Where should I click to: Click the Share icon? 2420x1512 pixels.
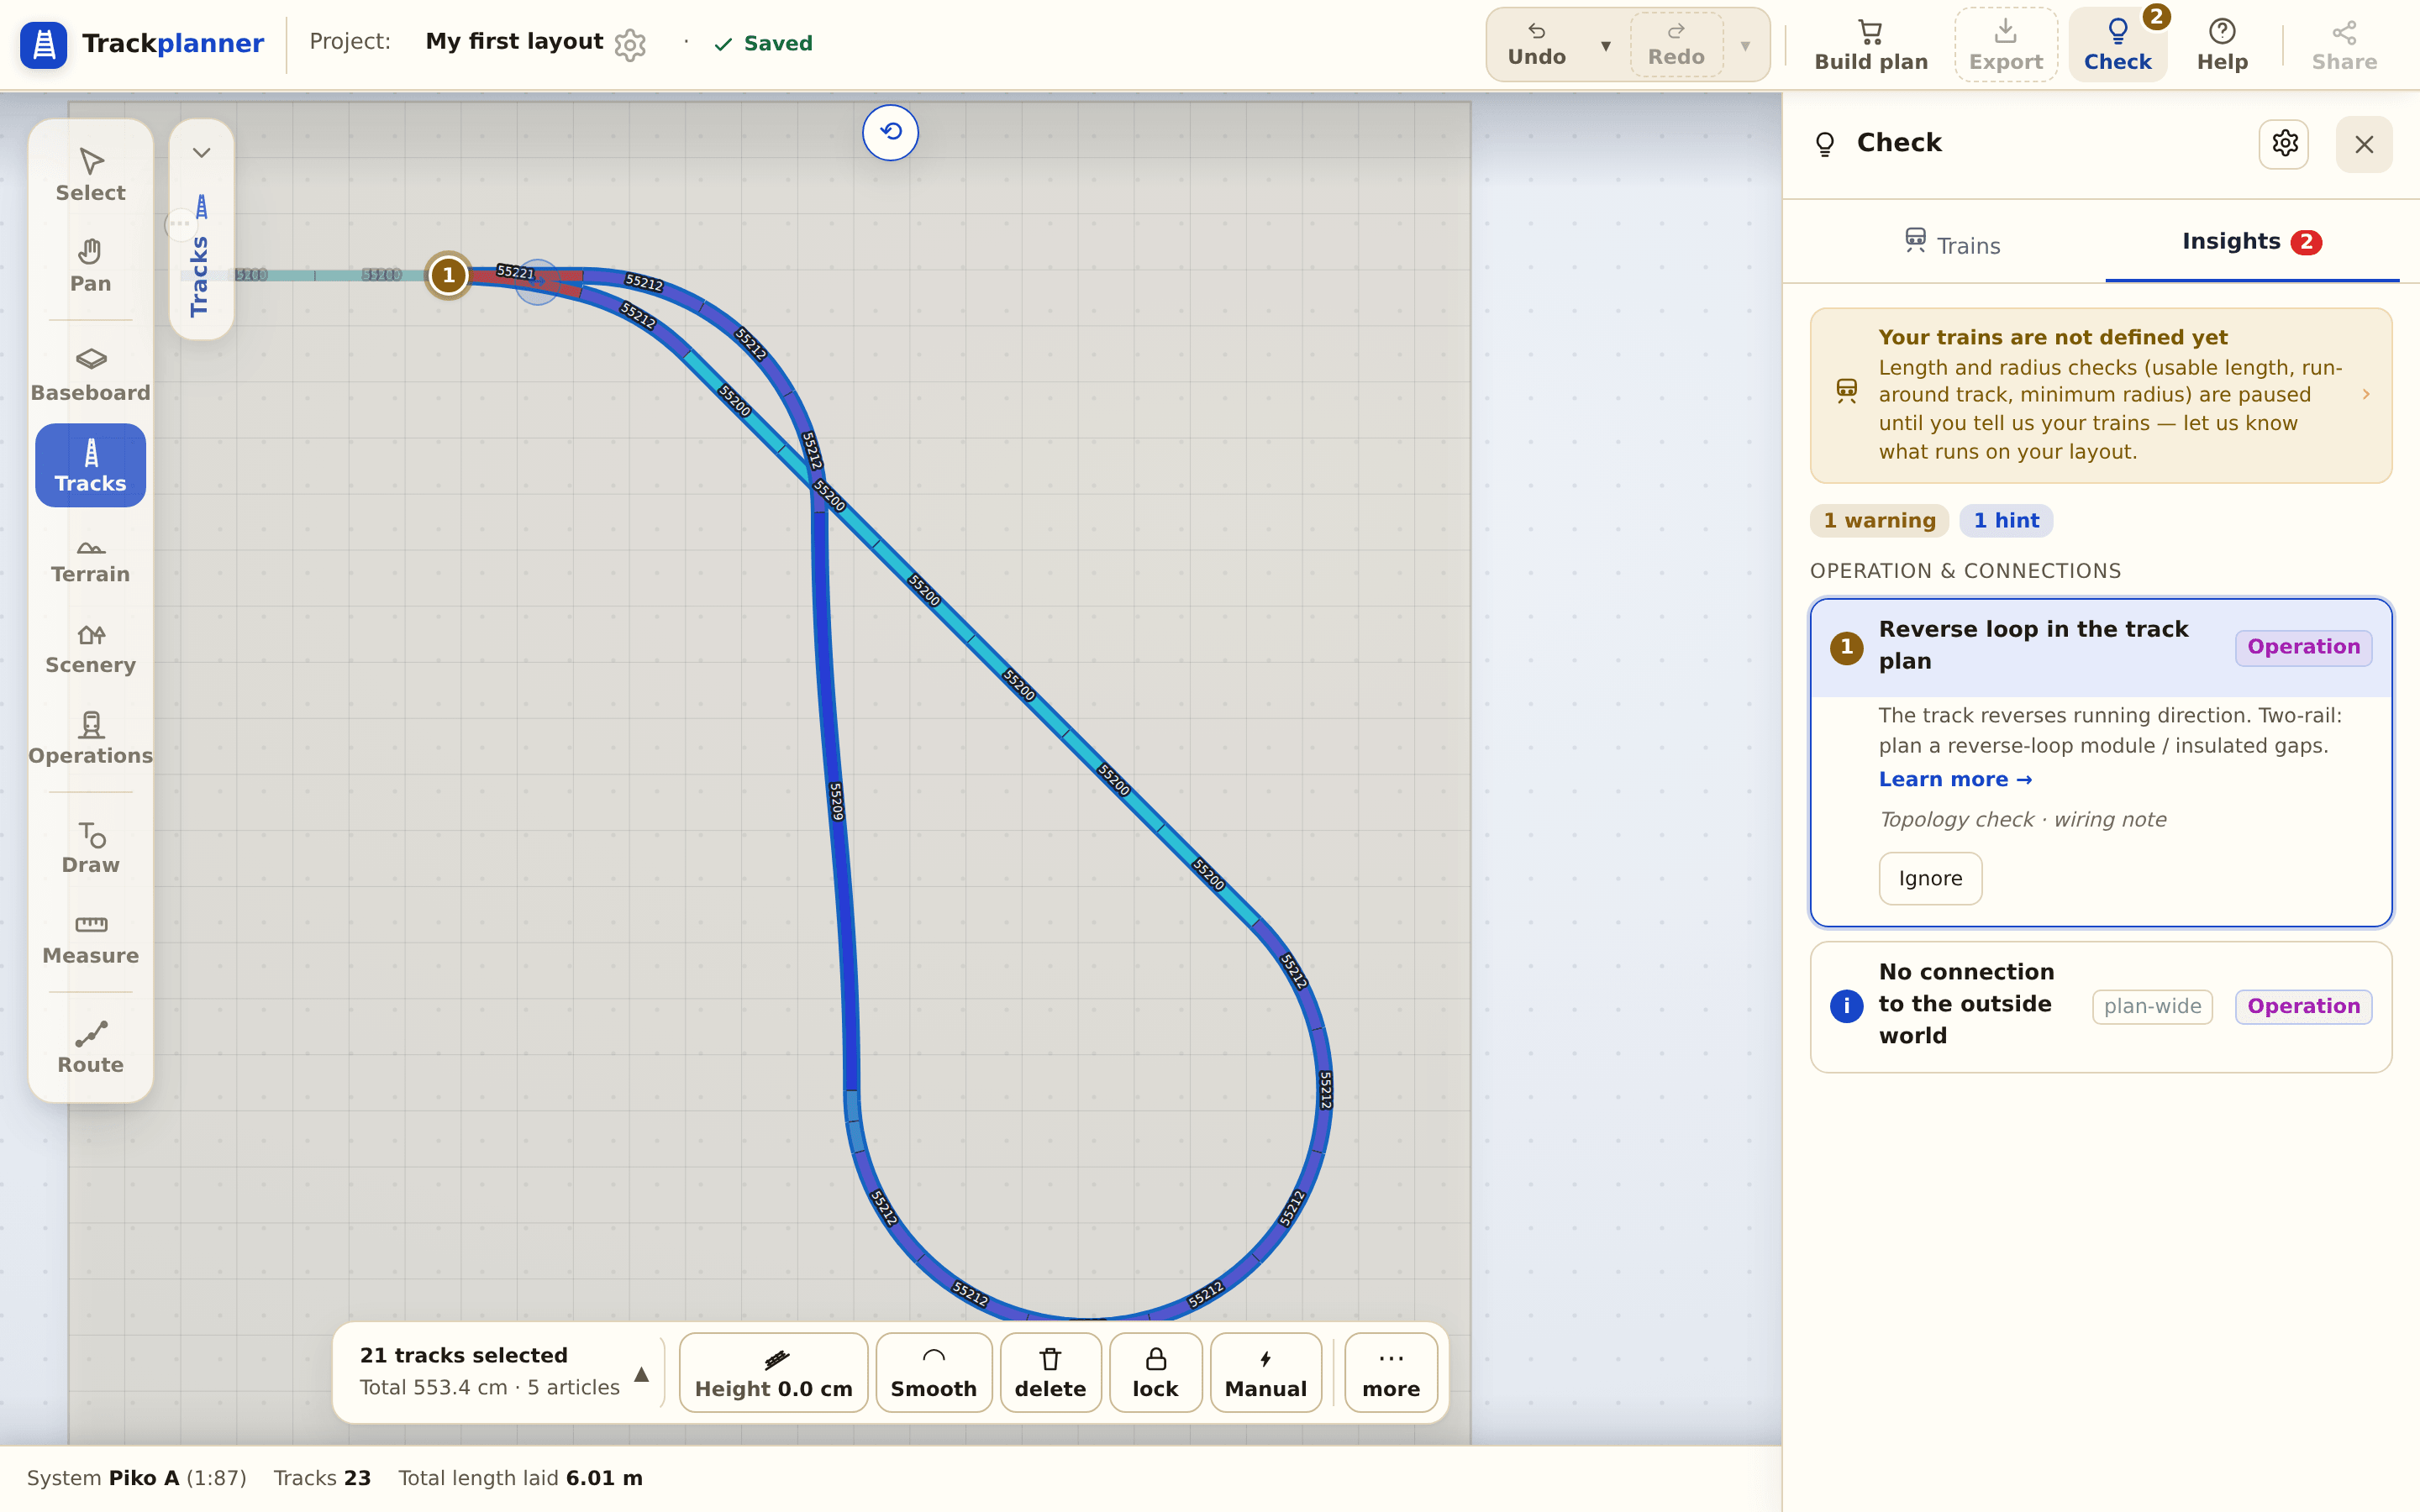2344,44
